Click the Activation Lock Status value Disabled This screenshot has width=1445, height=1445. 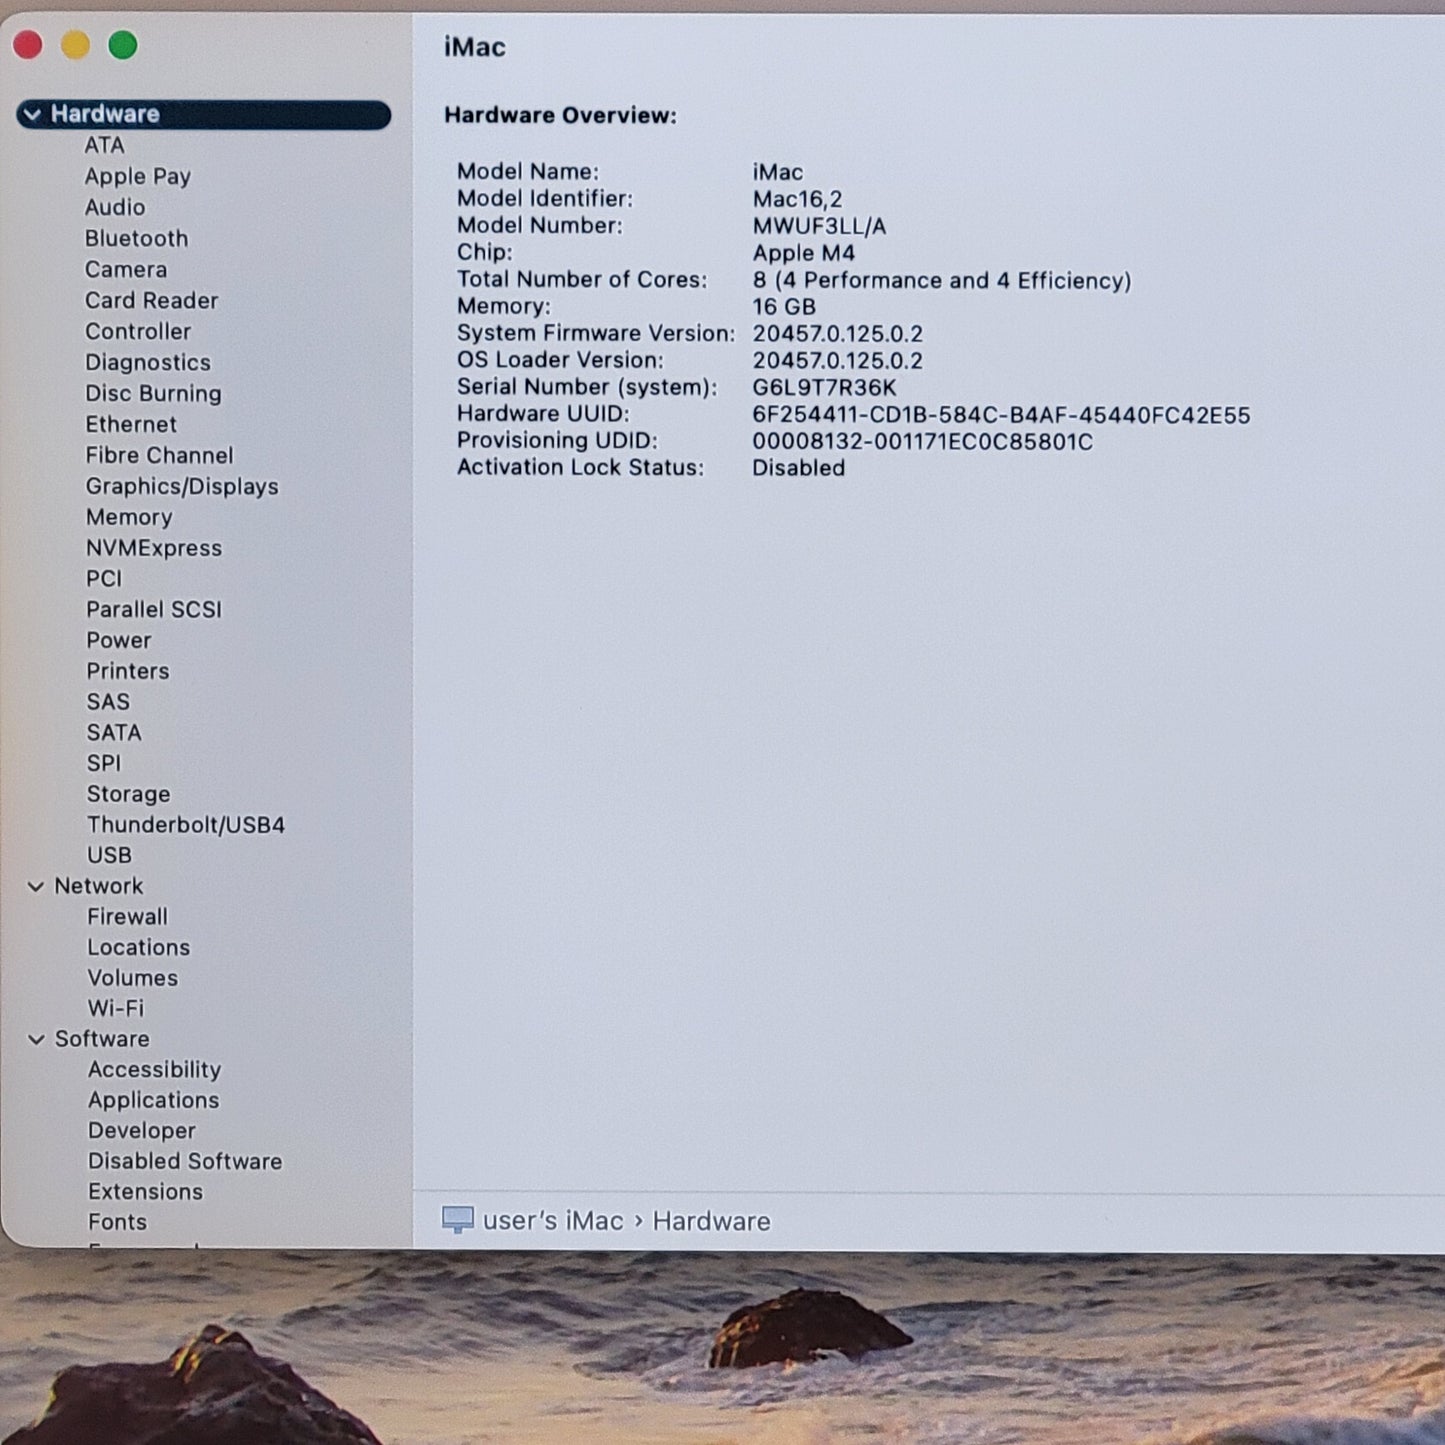pyautogui.click(x=798, y=468)
